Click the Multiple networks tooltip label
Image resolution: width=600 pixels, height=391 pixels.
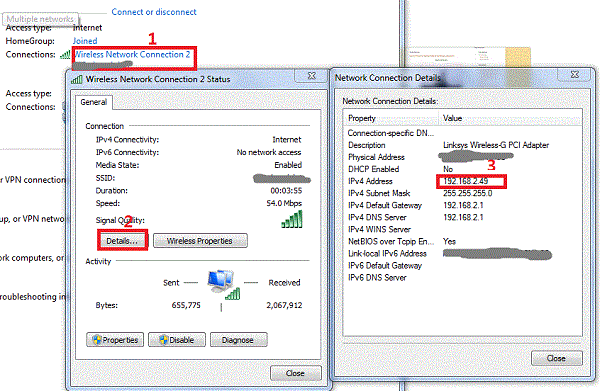click(x=40, y=19)
